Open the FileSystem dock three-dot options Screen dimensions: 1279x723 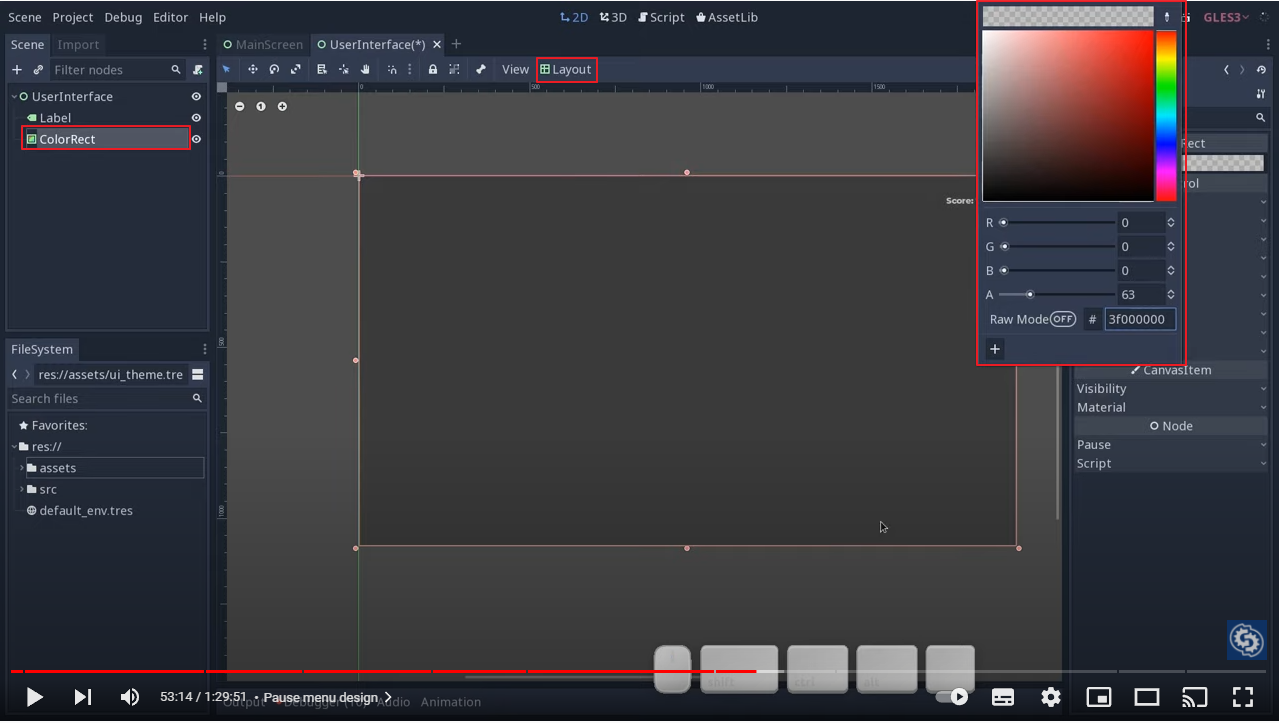tap(204, 349)
